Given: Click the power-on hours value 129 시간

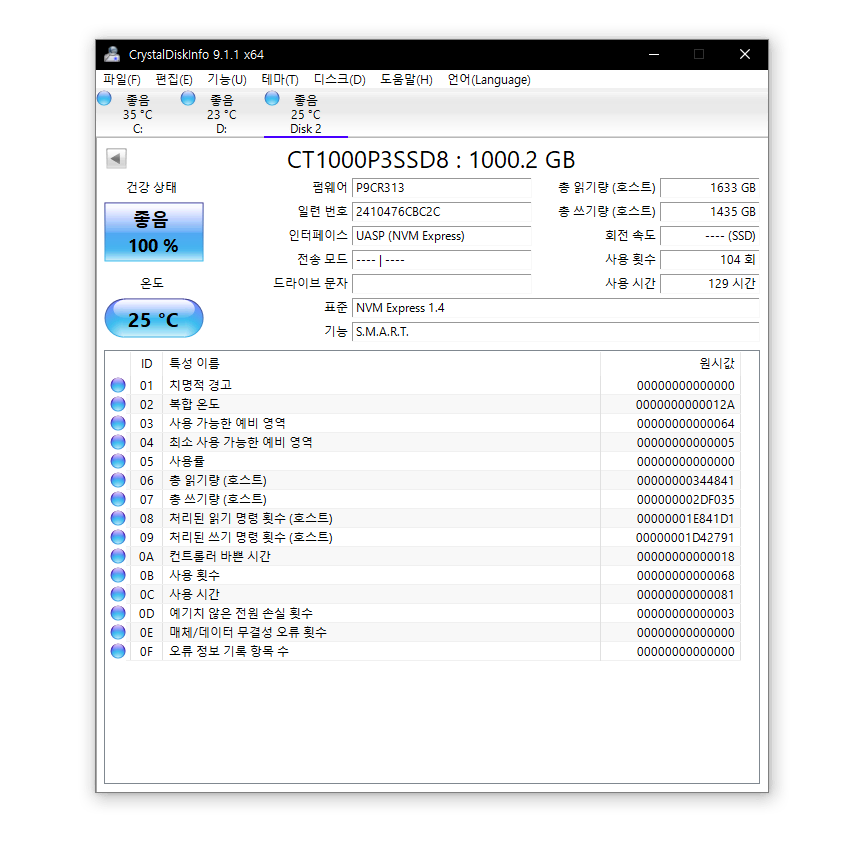Looking at the screenshot, I should click(710, 284).
